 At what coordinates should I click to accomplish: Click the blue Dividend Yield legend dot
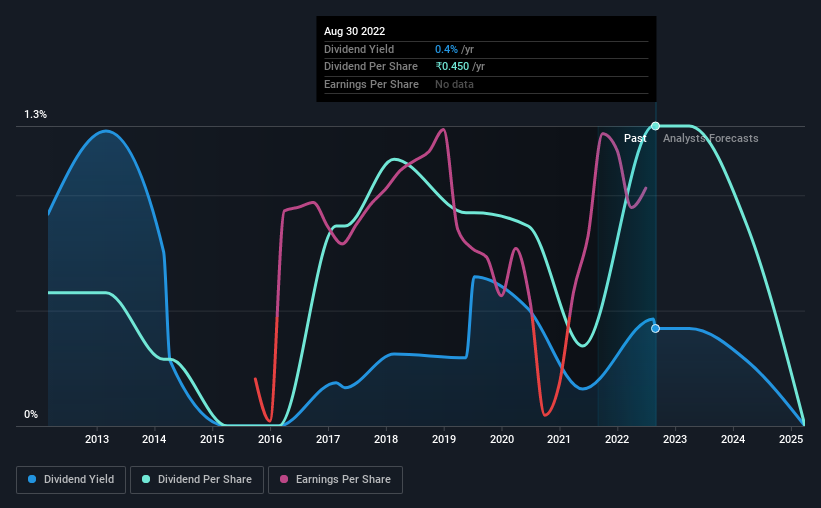(x=32, y=479)
